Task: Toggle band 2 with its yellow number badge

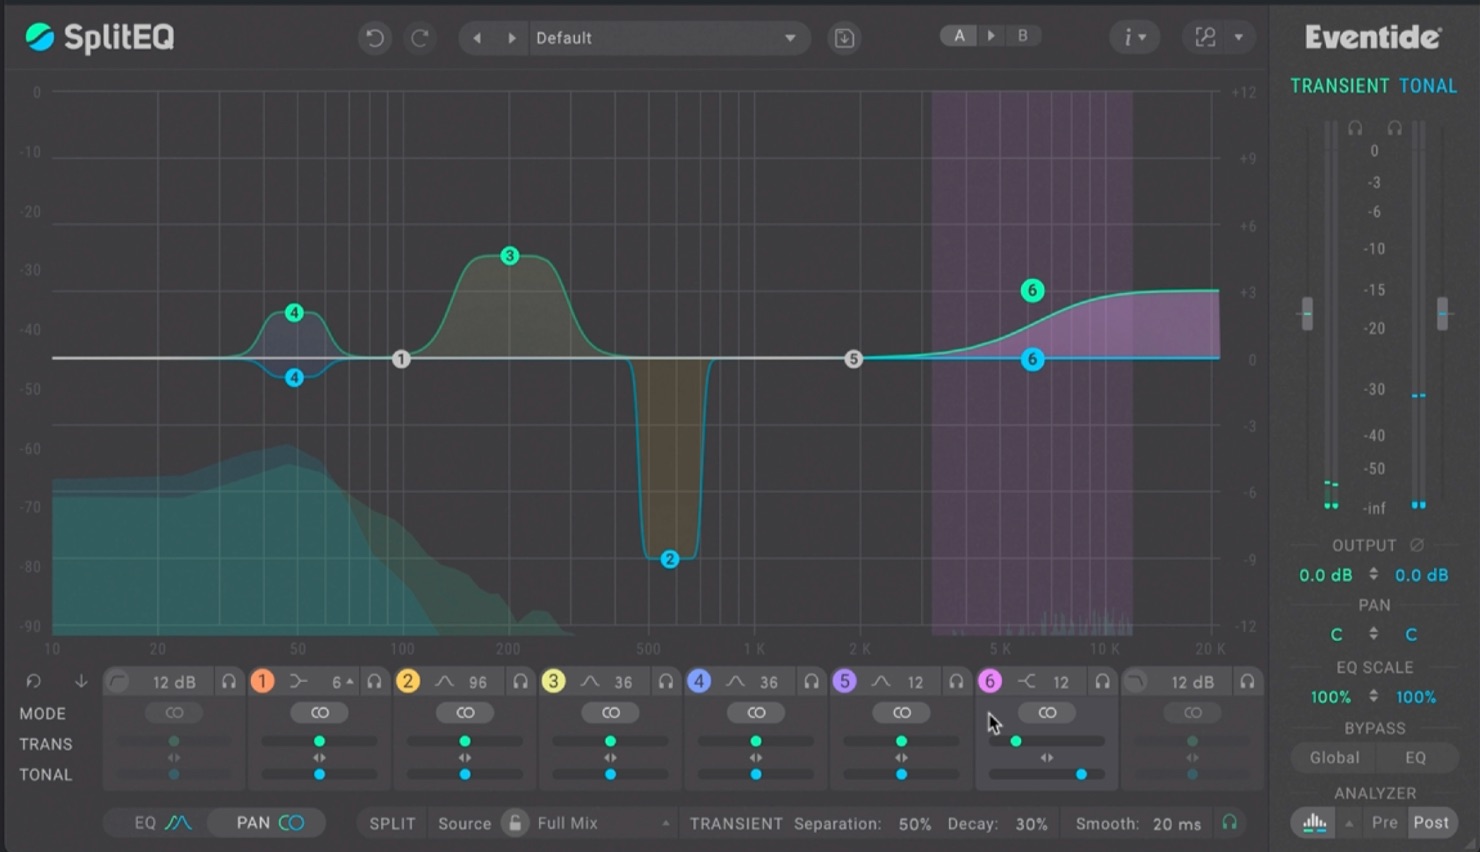Action: [407, 681]
